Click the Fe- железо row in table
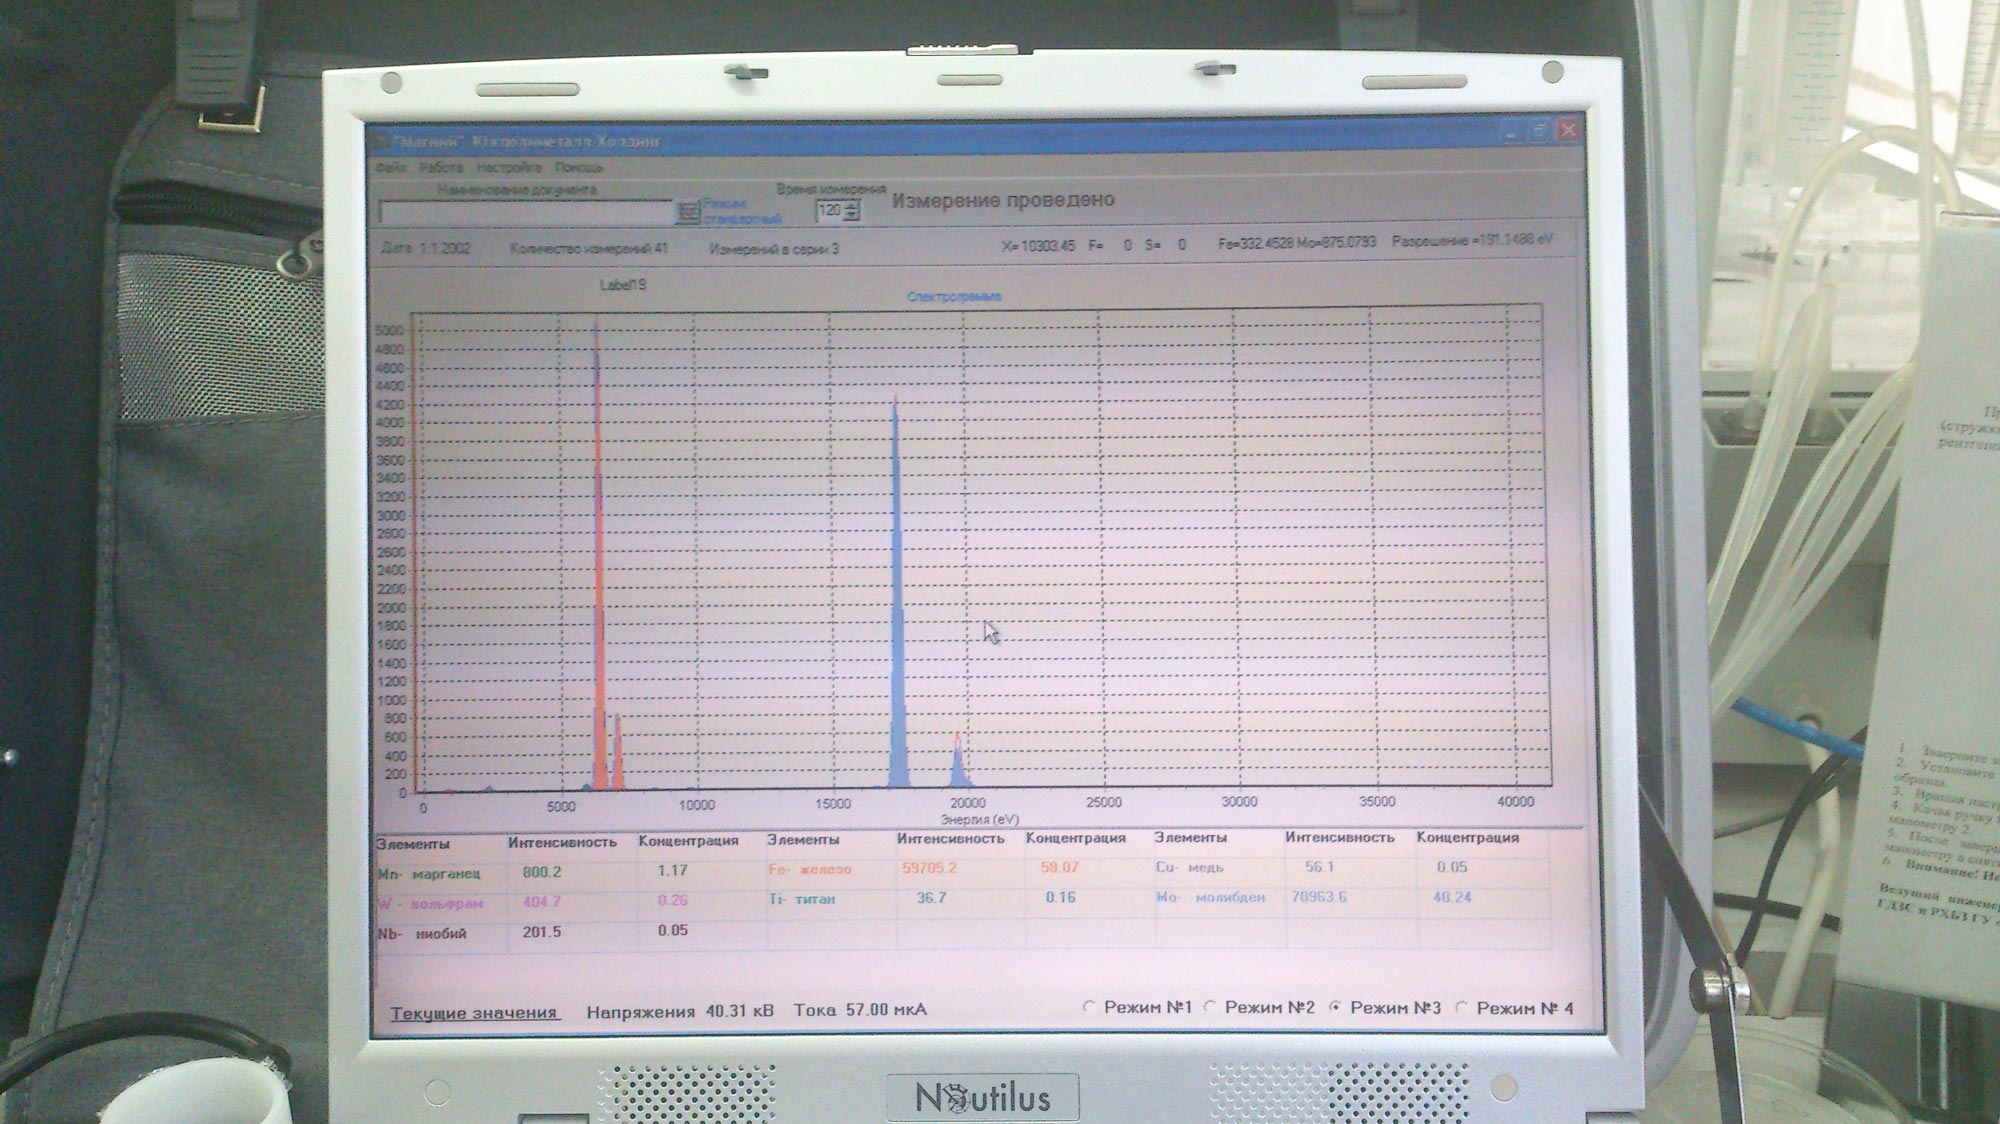The height and width of the screenshot is (1124, 2000). (x=810, y=869)
